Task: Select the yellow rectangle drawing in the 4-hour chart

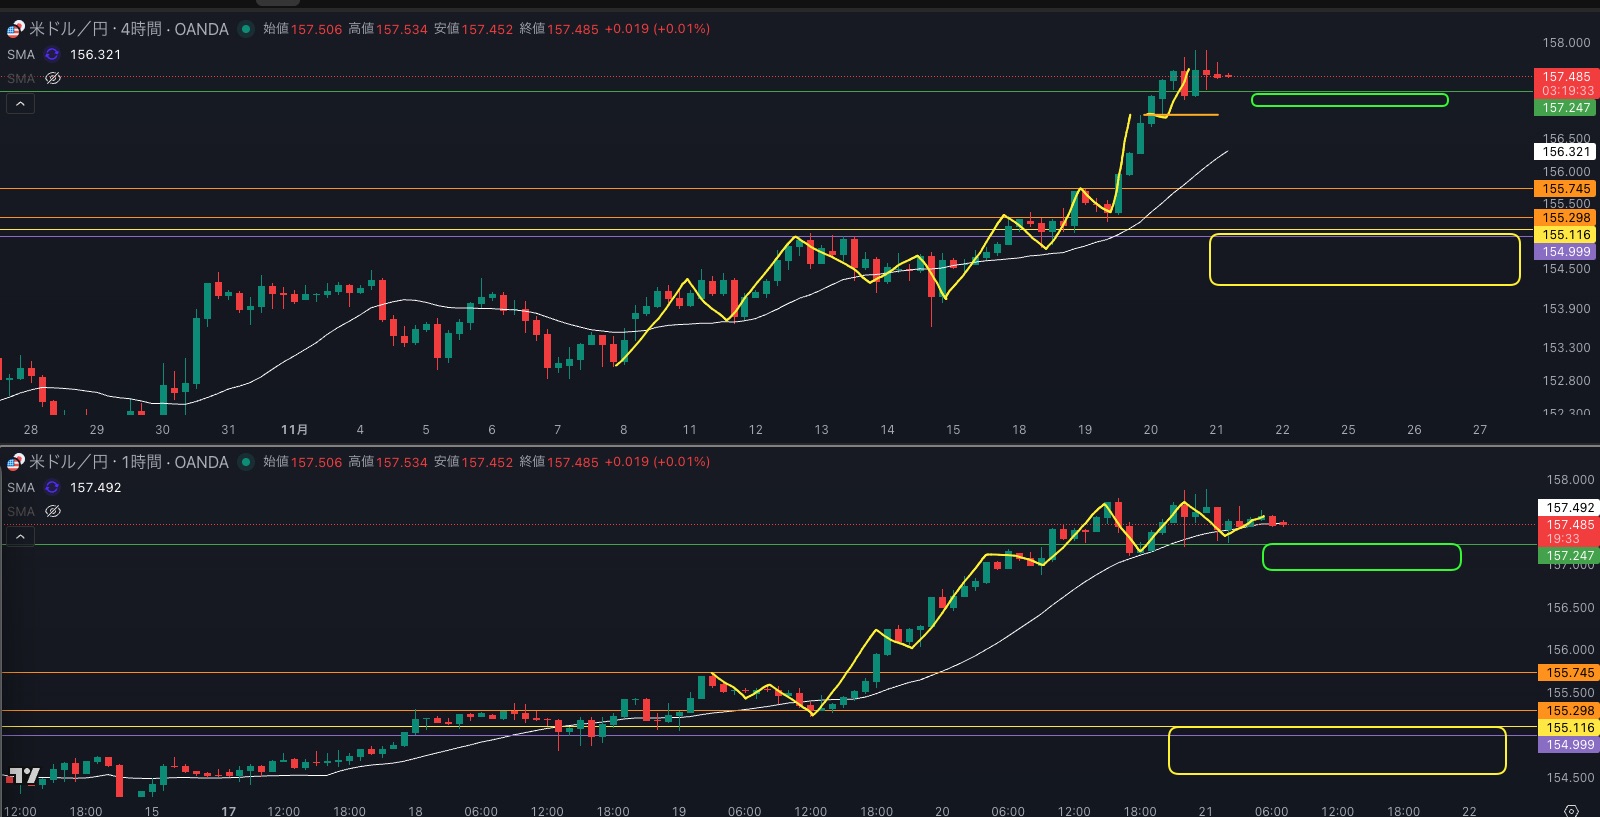Action: click(x=1364, y=236)
